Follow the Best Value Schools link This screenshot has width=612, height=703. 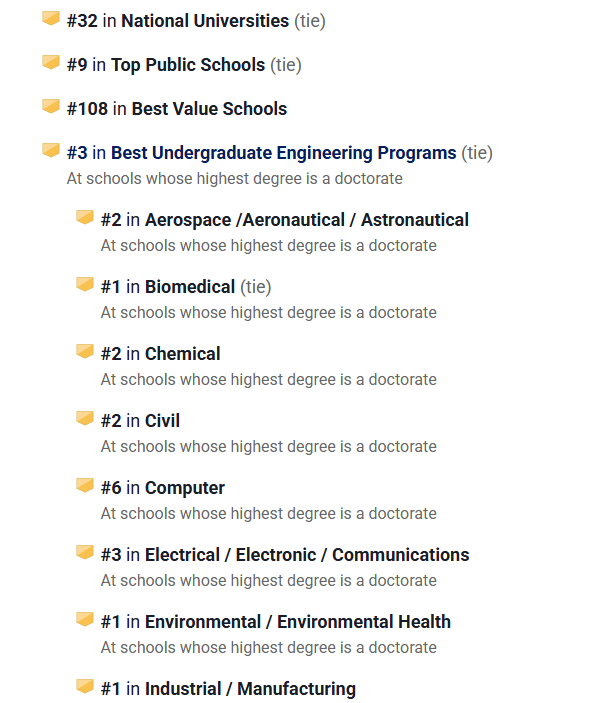tap(209, 109)
